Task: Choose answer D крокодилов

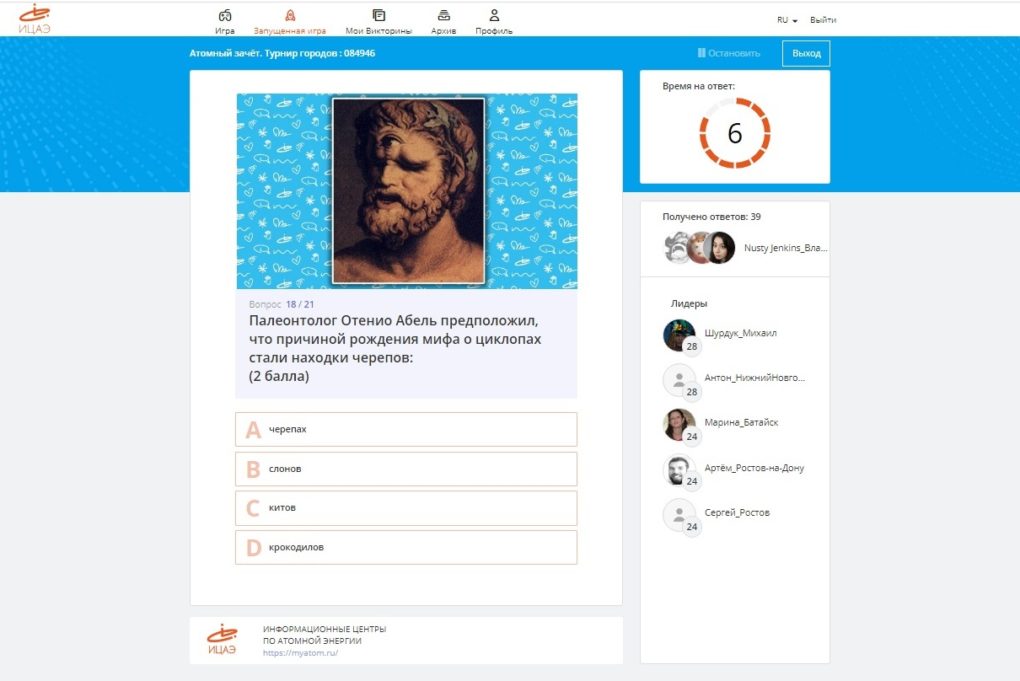Action: point(406,547)
